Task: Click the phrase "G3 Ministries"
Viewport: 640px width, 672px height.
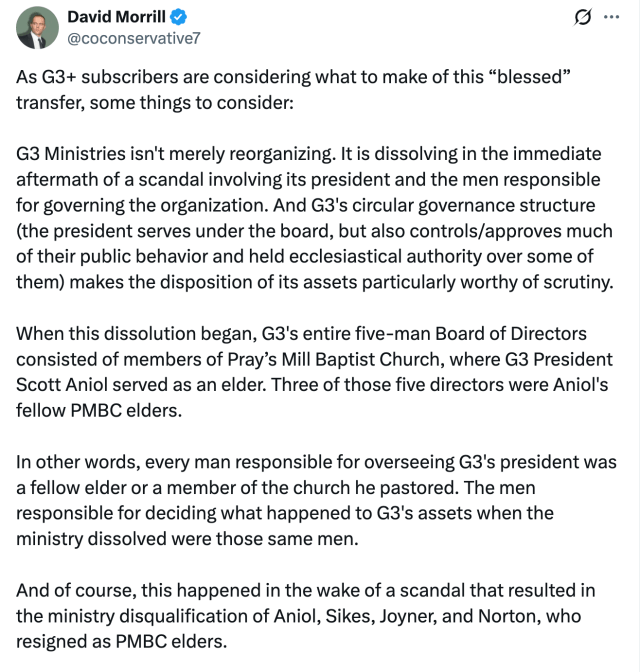Action: pos(71,153)
